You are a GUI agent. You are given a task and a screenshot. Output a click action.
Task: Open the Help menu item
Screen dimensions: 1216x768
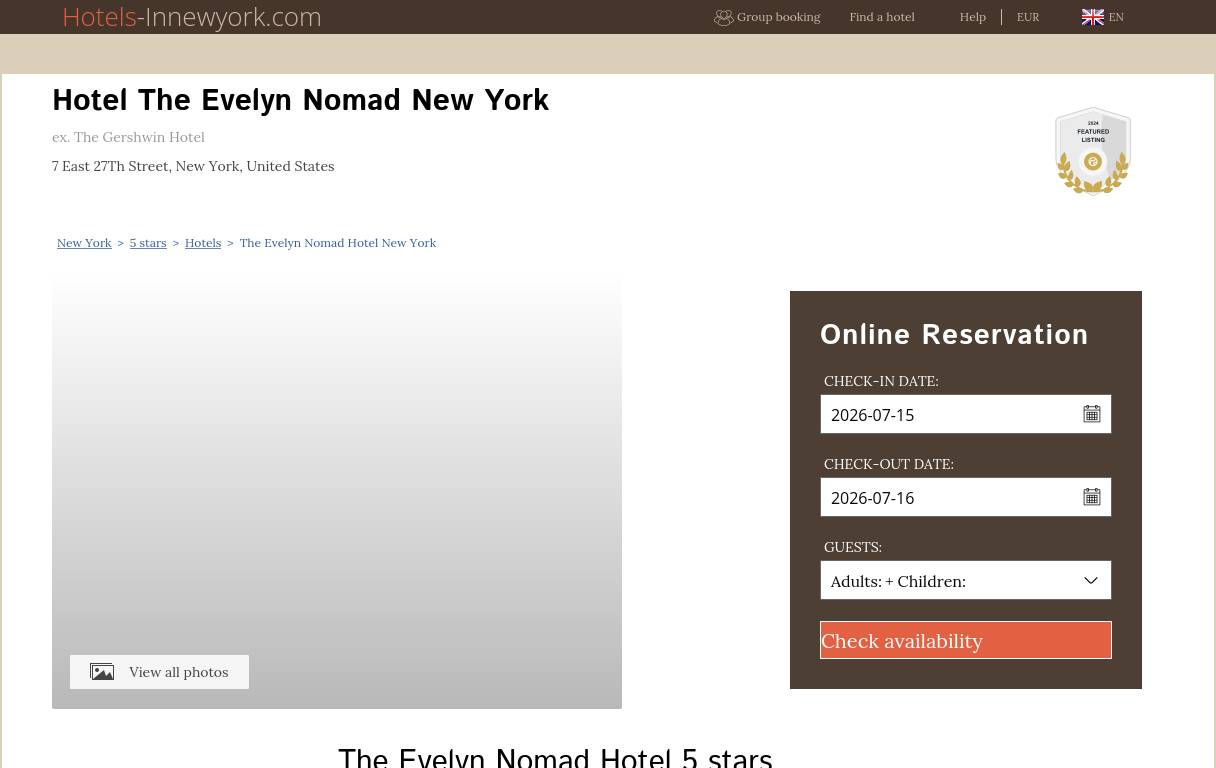(x=972, y=17)
